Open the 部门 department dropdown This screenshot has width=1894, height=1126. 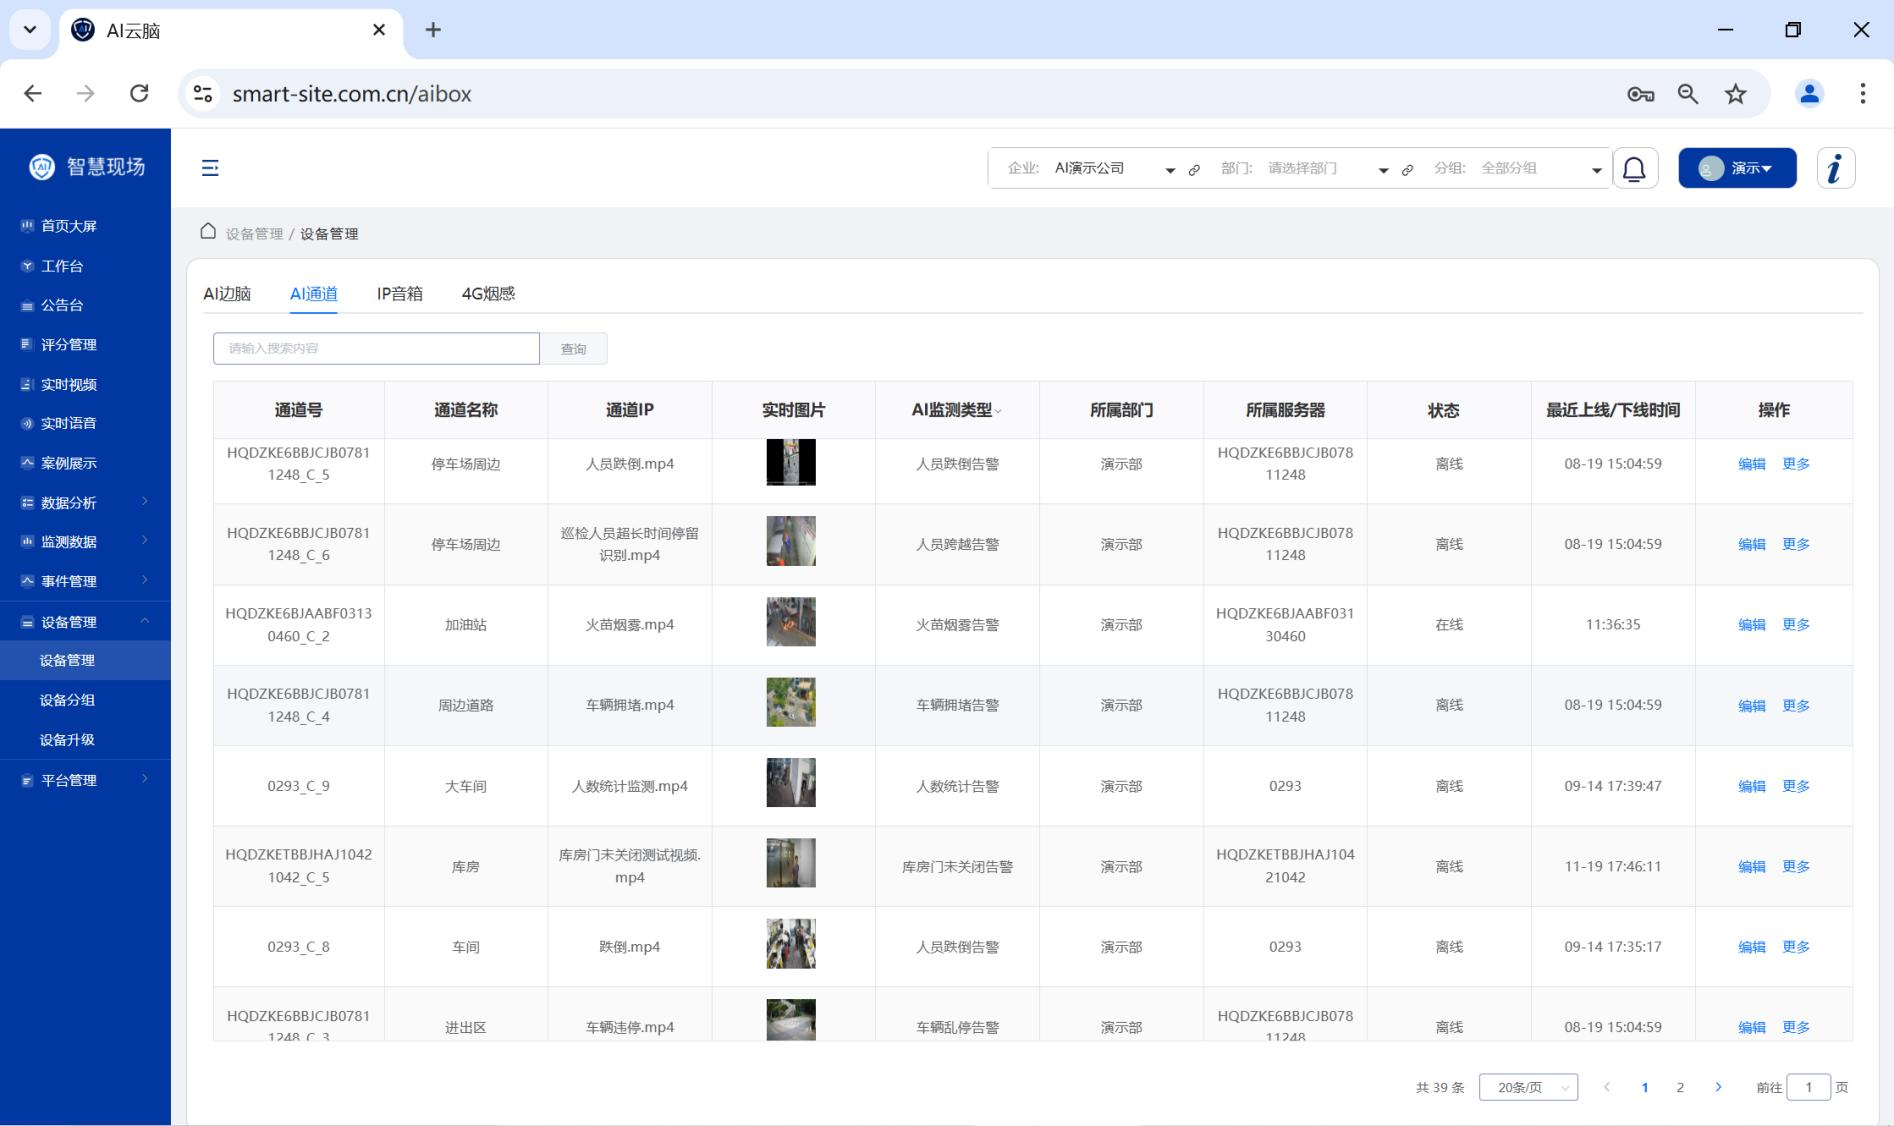pos(1327,168)
